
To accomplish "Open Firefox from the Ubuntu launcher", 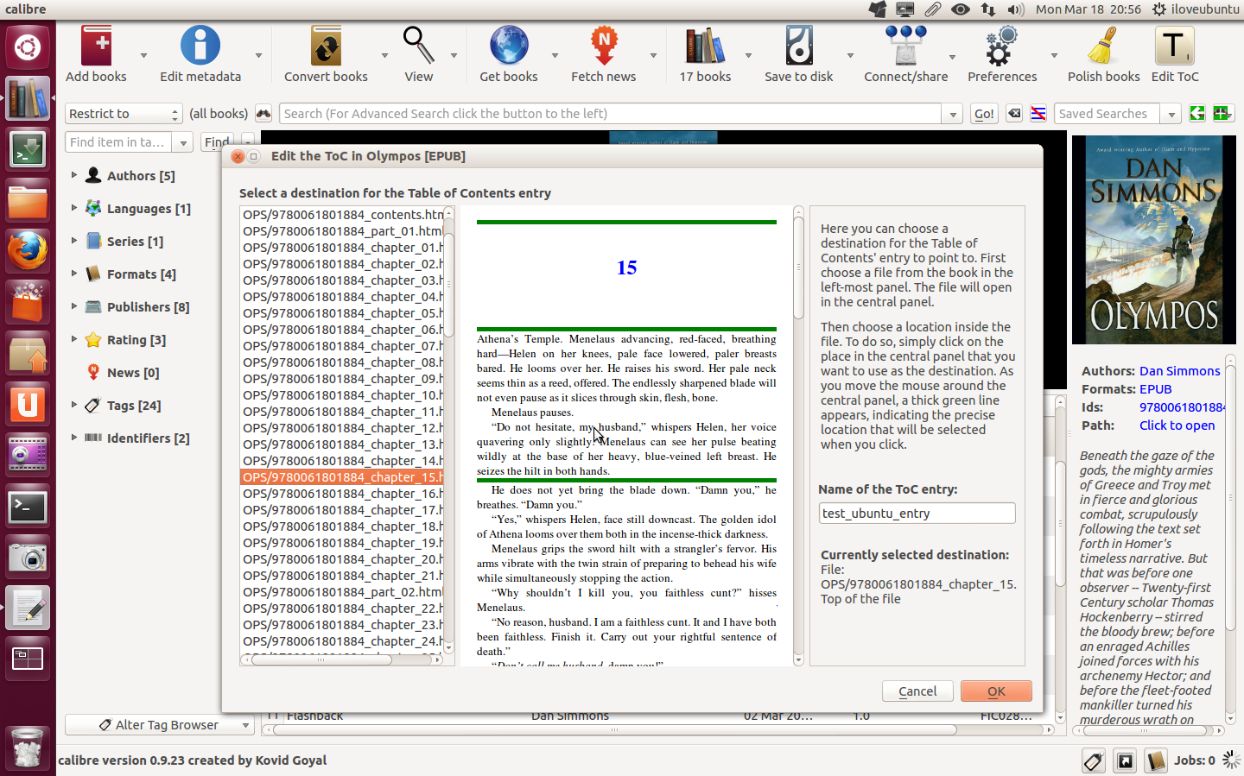I will point(28,250).
